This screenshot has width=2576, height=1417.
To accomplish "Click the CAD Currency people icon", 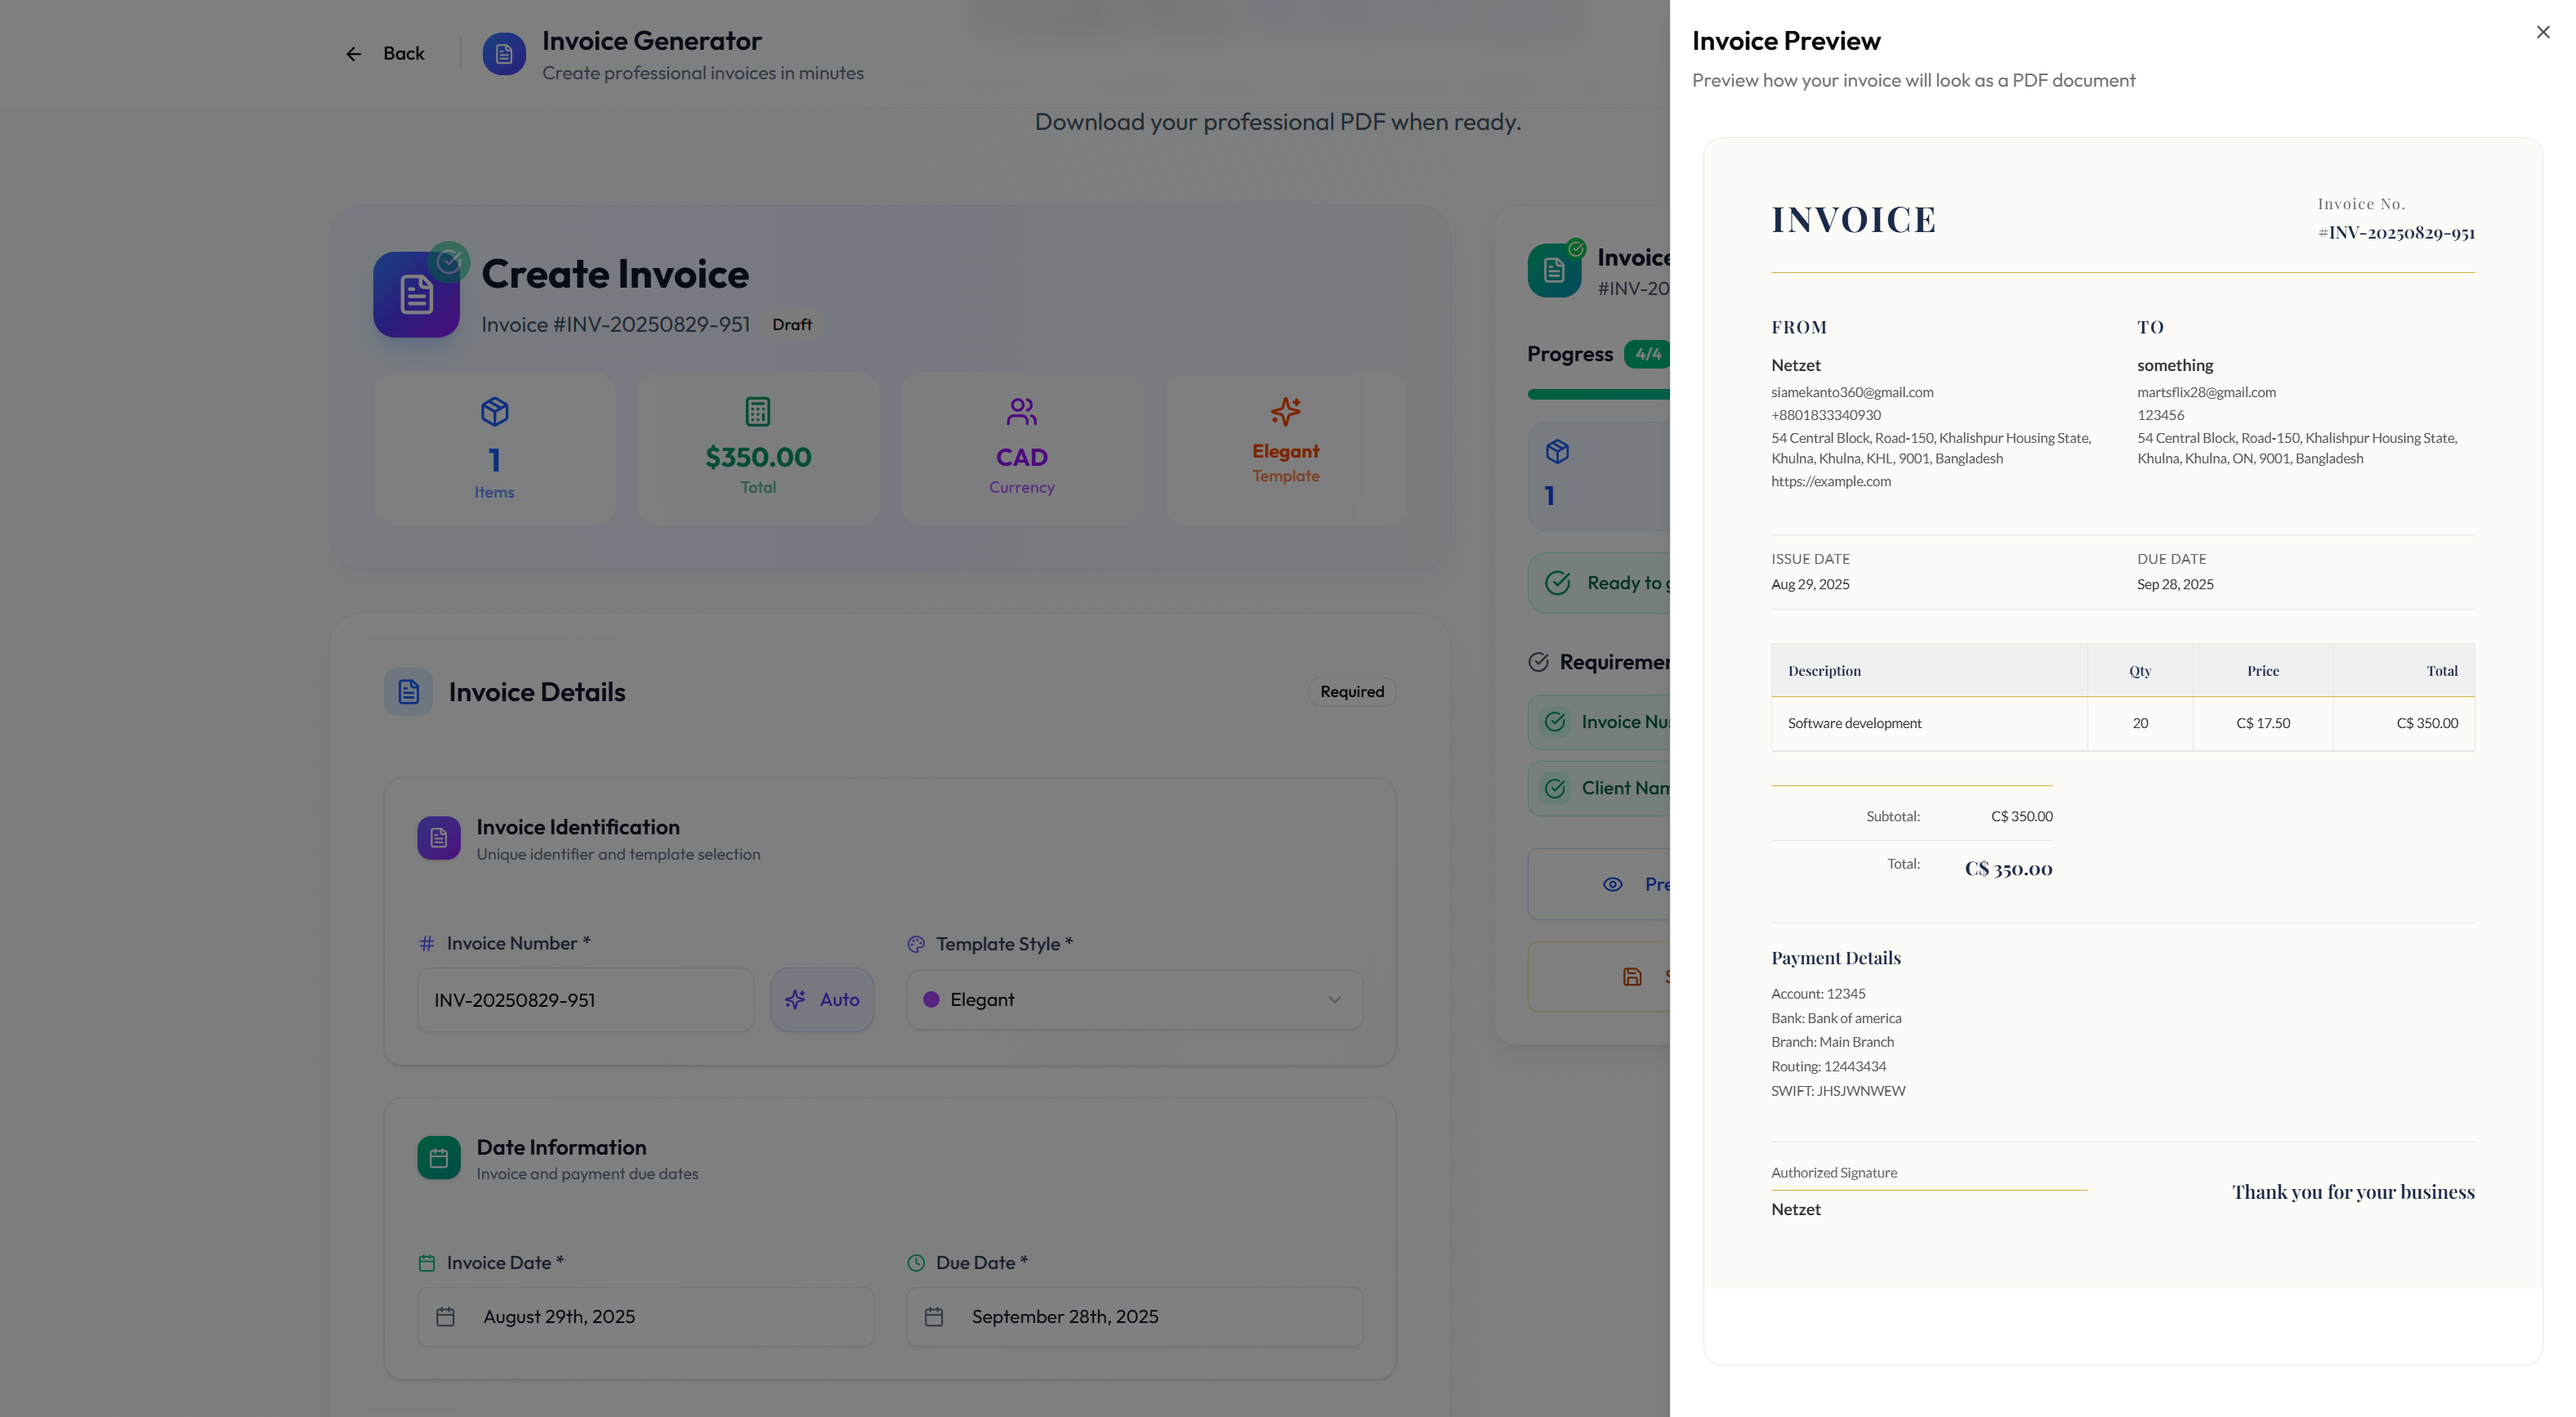I will coord(1021,411).
